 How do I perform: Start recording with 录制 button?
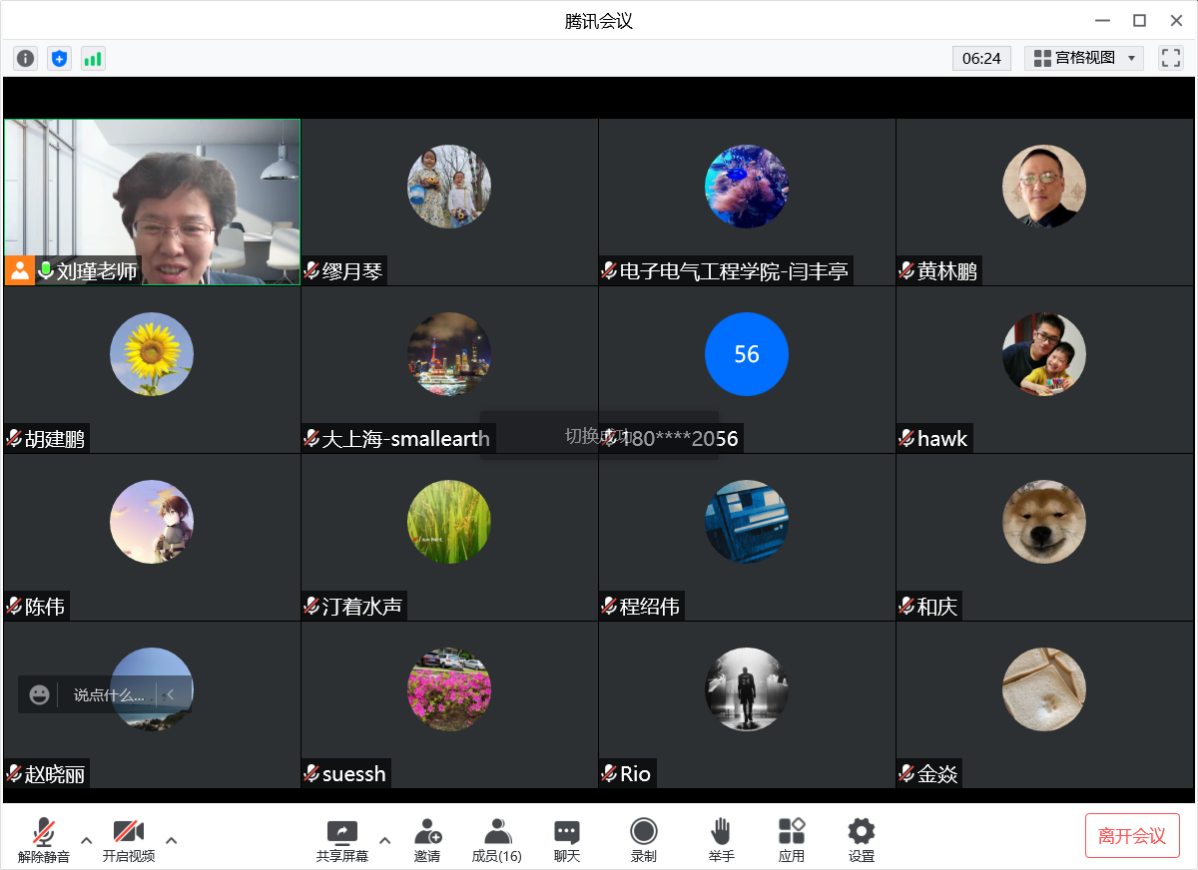tap(644, 840)
